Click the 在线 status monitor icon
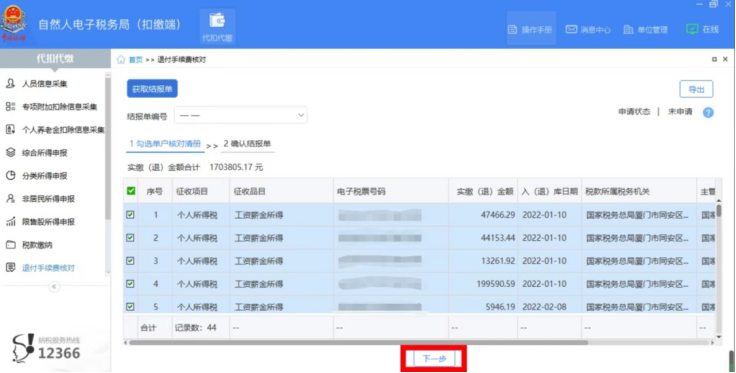The width and height of the screenshot is (736, 373). point(692,29)
